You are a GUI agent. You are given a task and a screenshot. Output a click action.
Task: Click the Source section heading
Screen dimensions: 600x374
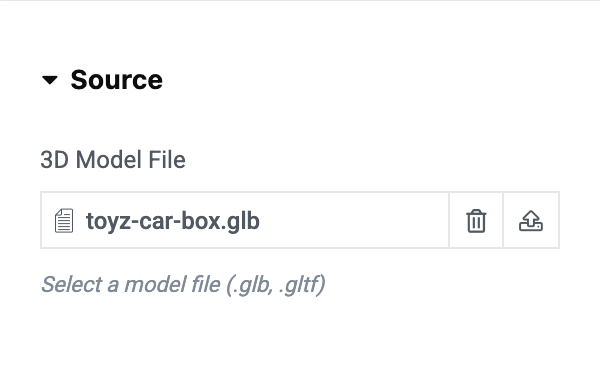pyautogui.click(x=117, y=80)
